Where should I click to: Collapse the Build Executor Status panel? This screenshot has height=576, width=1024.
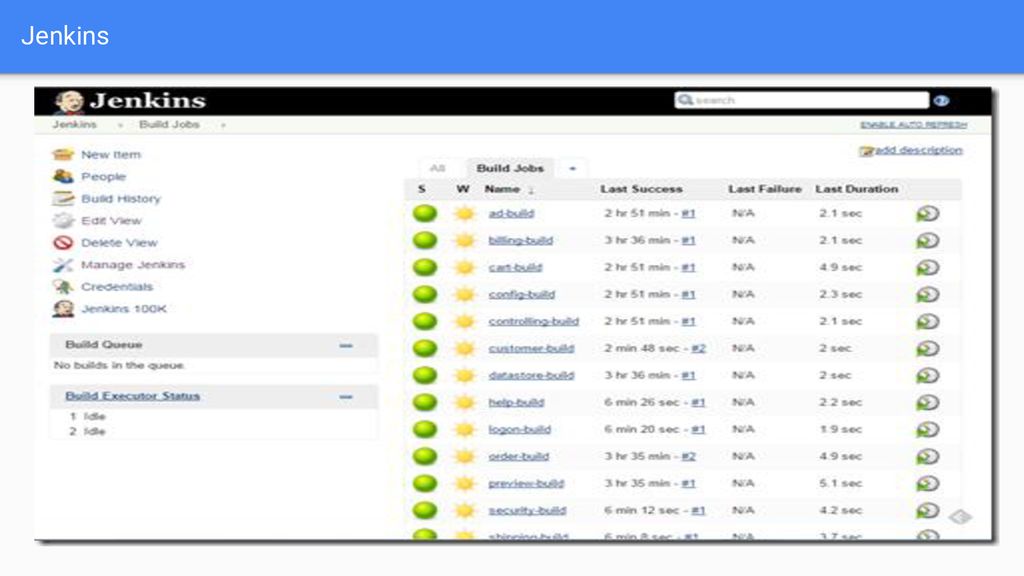click(x=346, y=396)
